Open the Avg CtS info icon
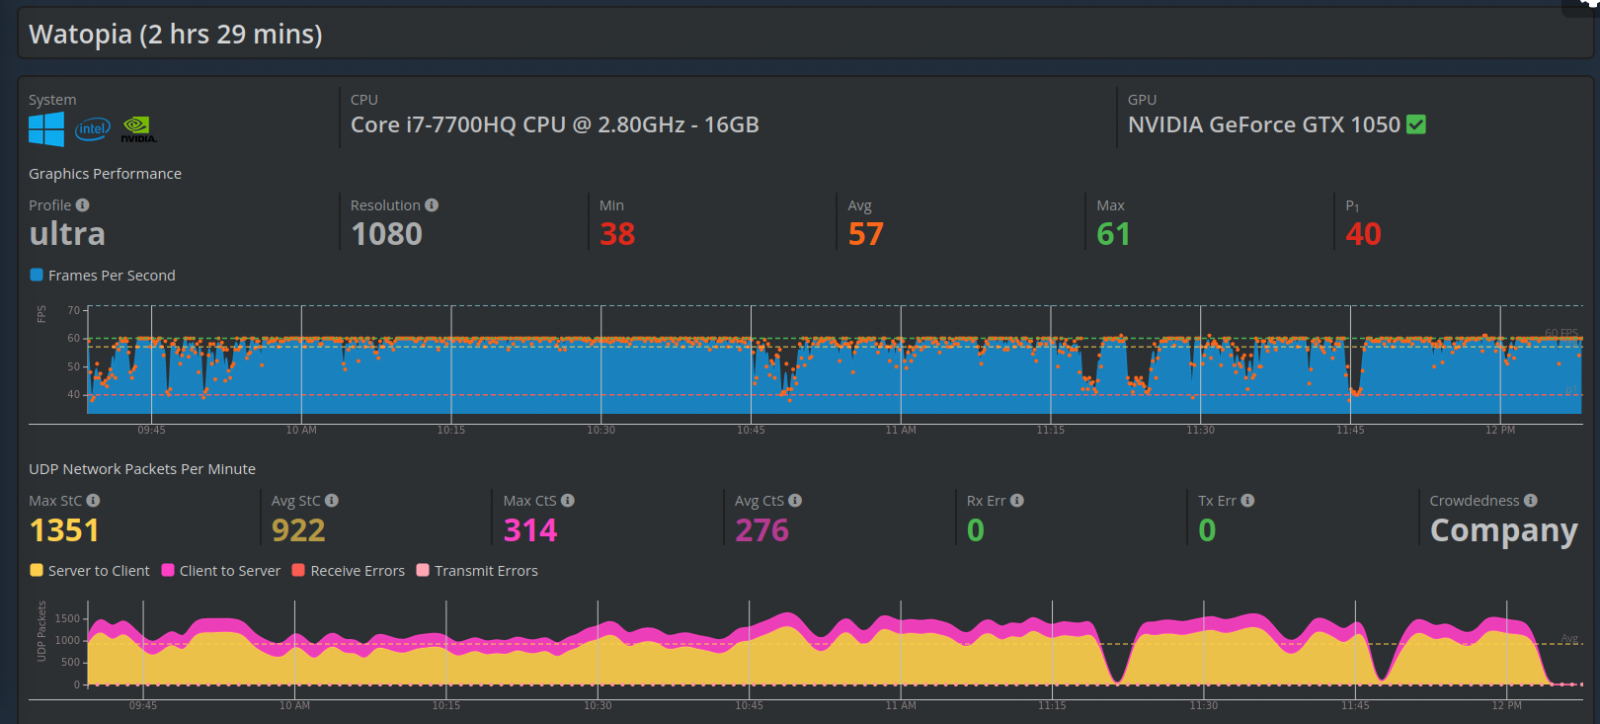 (795, 501)
